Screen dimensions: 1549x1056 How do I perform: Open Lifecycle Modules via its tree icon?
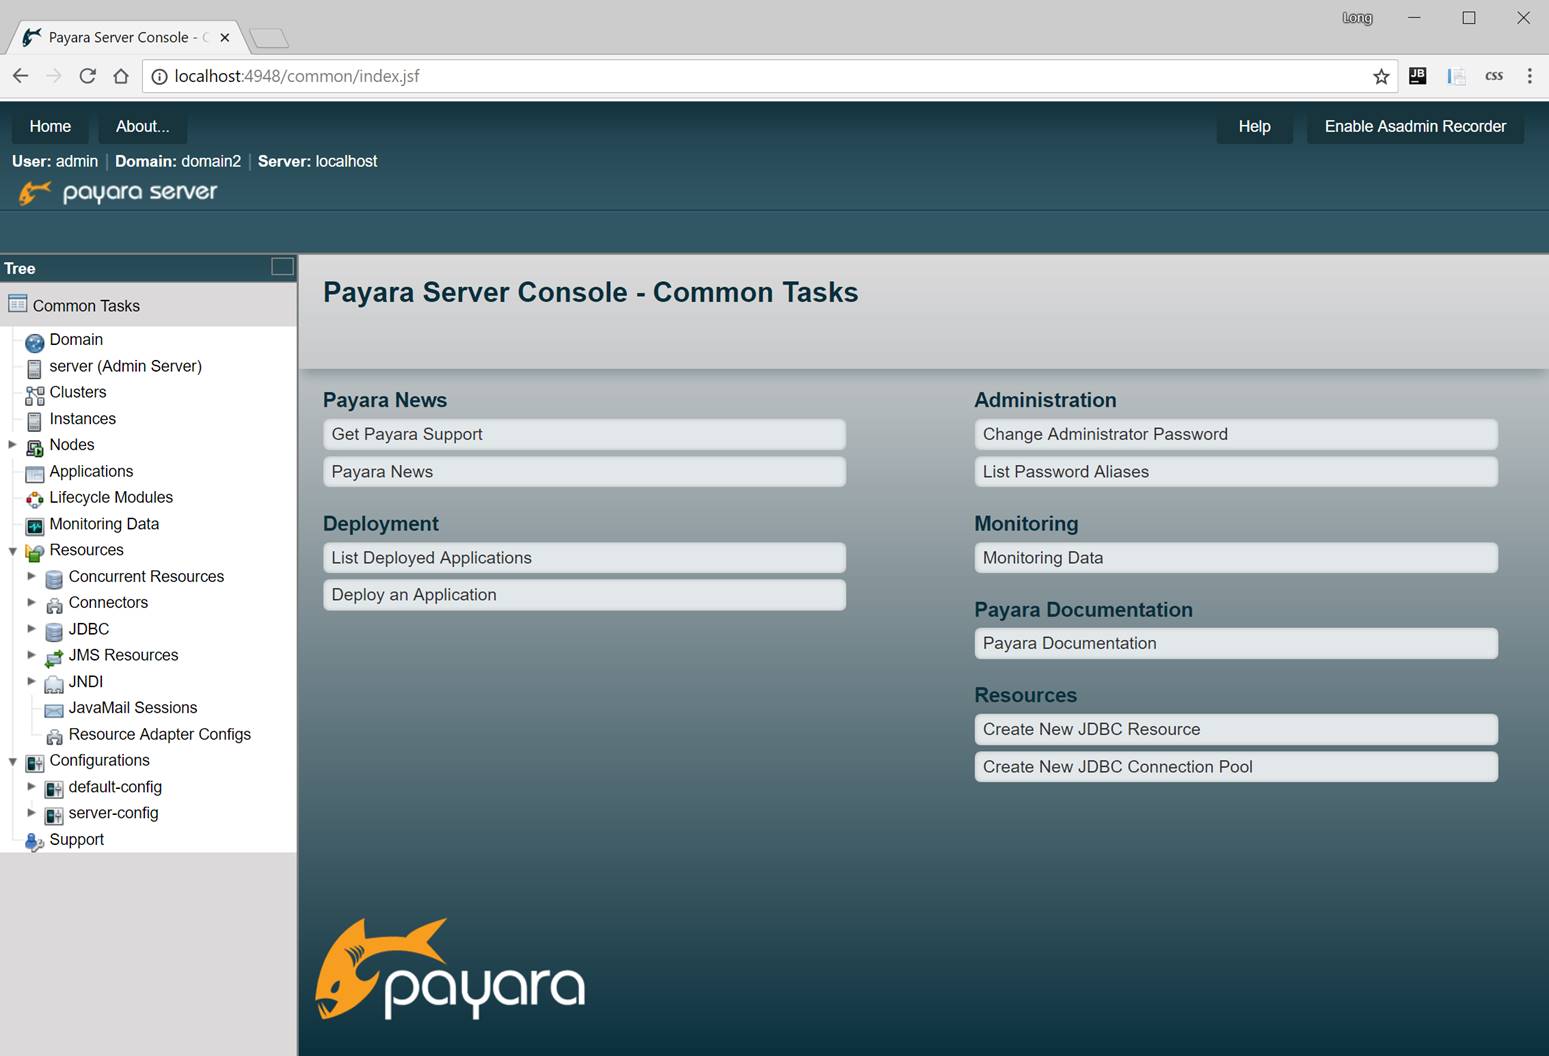pos(34,498)
